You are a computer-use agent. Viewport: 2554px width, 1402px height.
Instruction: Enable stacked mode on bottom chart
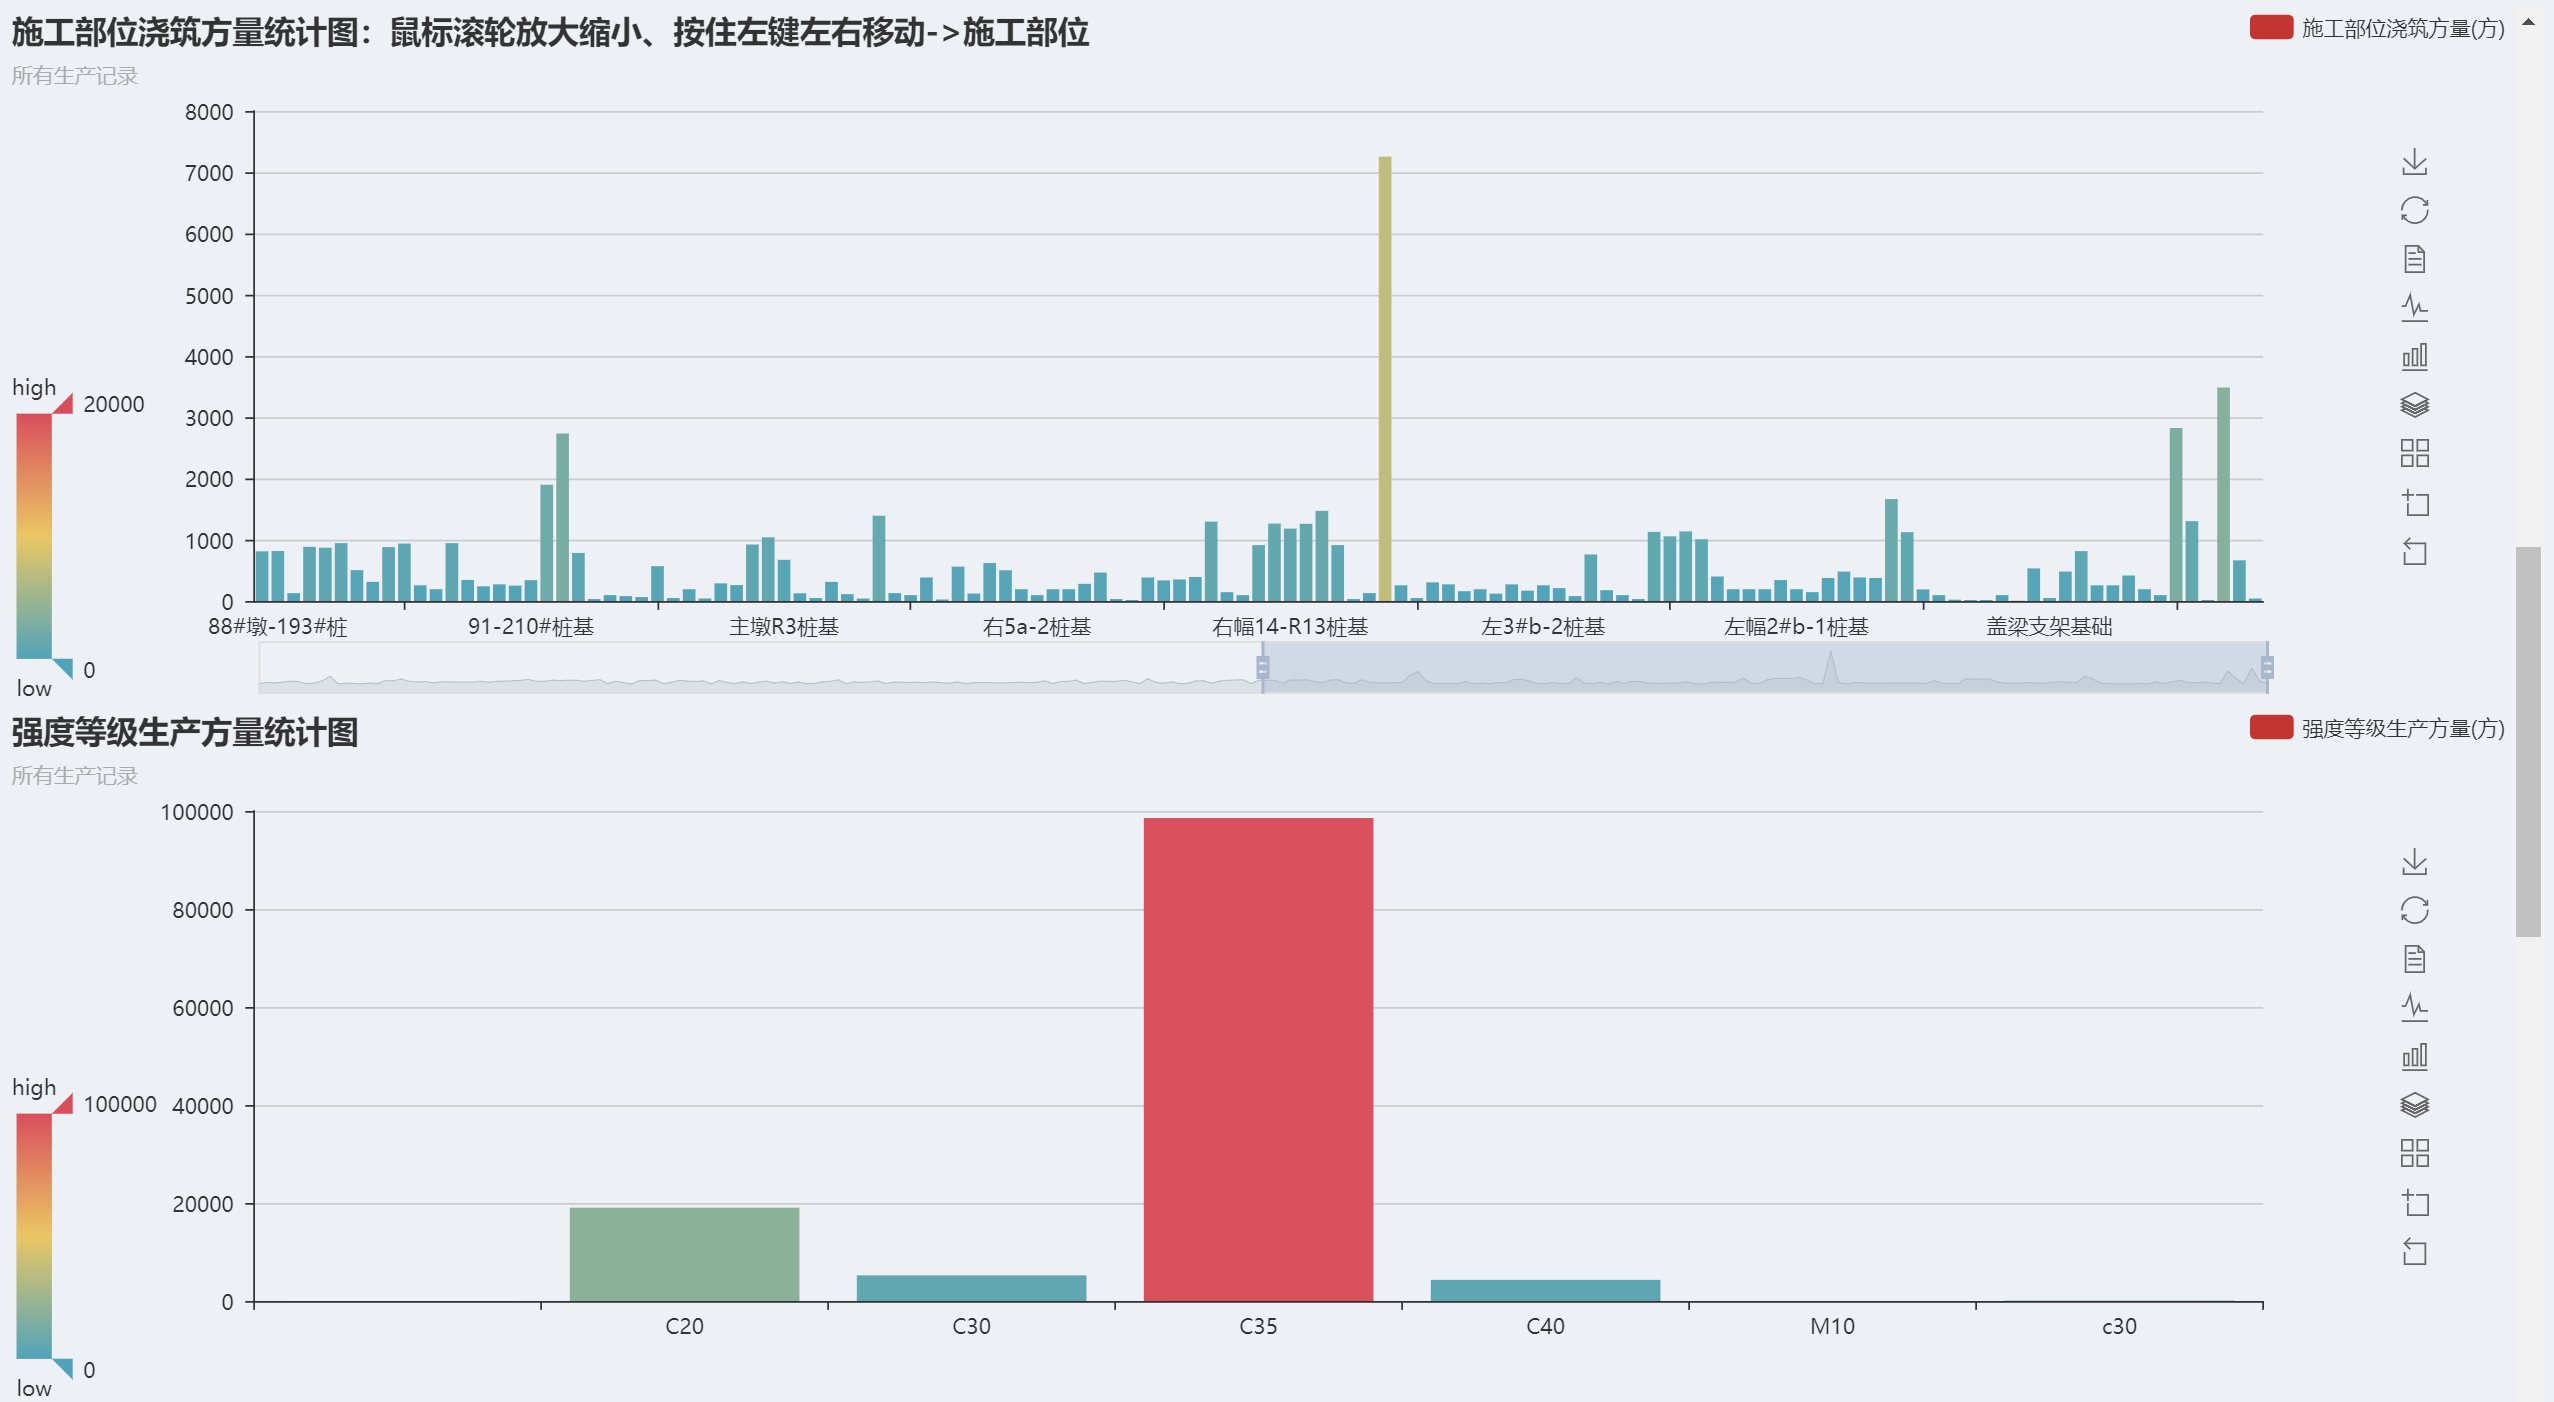pyautogui.click(x=2414, y=1104)
